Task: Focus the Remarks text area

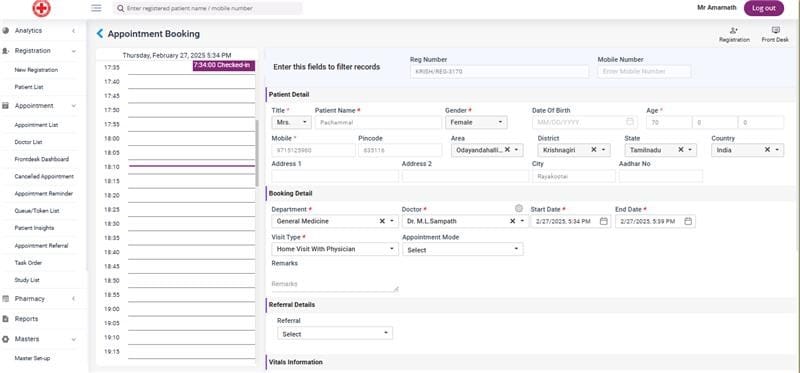Action: click(x=335, y=283)
